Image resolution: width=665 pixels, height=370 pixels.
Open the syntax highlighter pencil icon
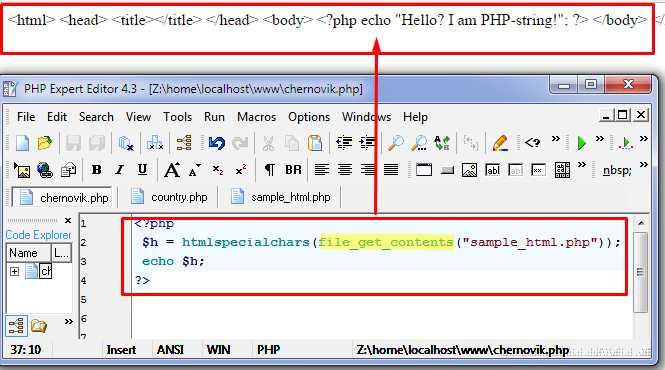click(500, 143)
